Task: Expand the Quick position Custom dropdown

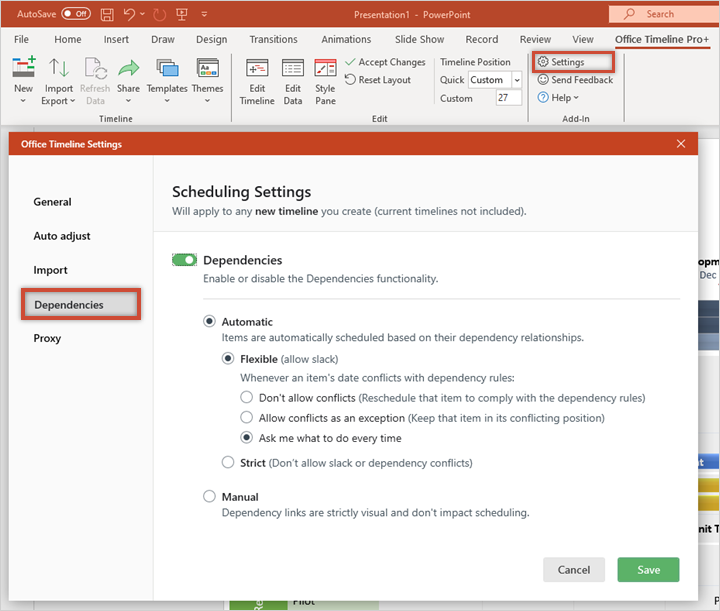Action: coord(517,80)
